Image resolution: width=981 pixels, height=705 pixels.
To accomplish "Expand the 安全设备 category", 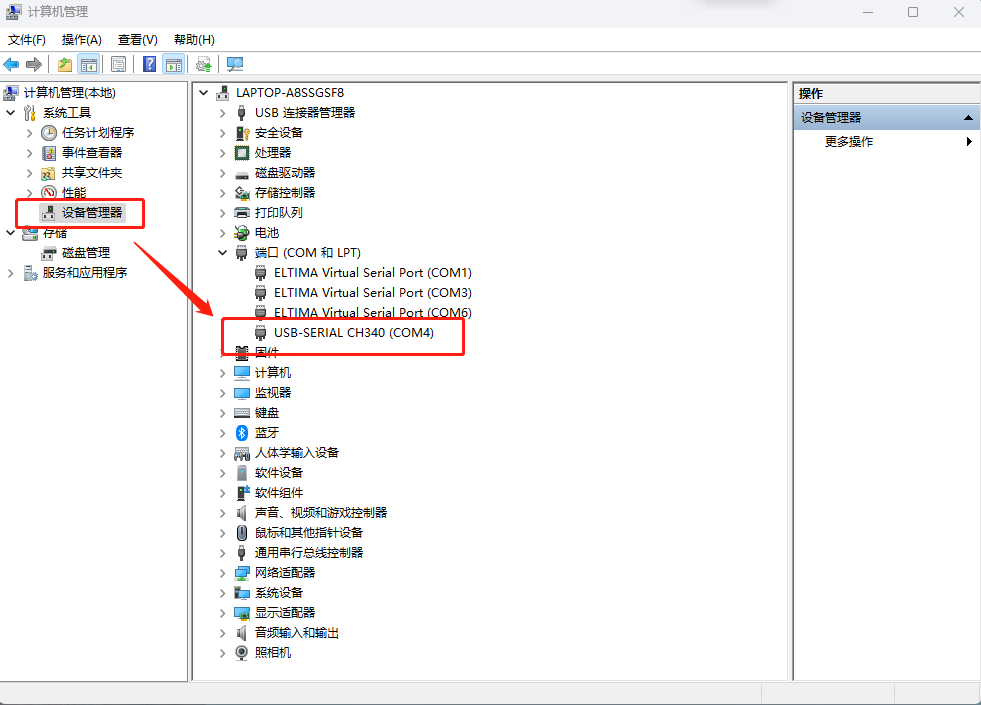I will [x=223, y=133].
